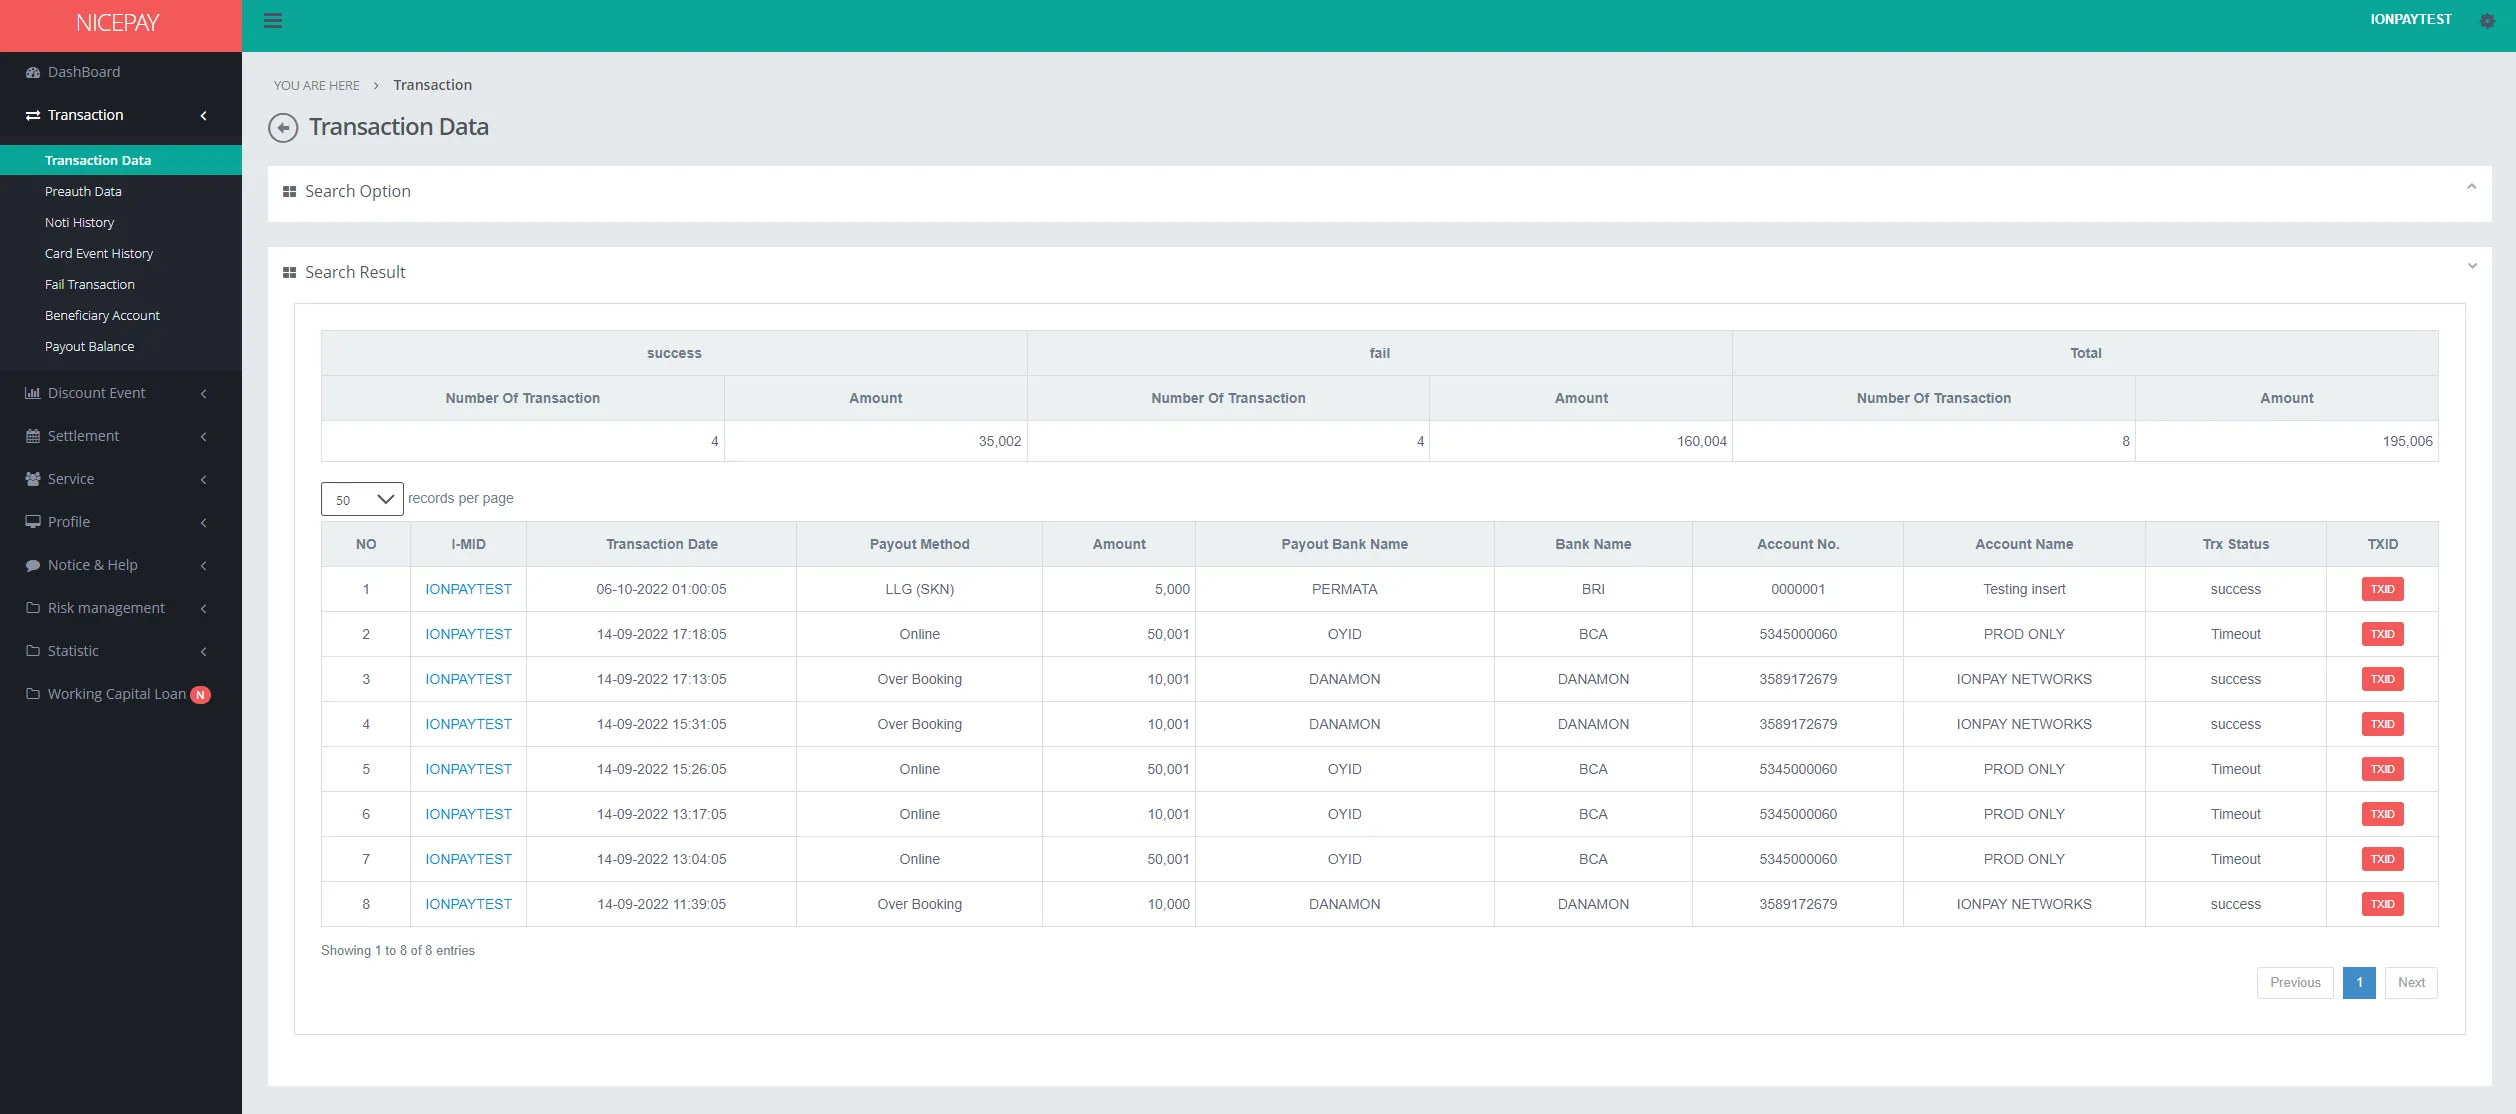
Task: Click the Fail Transaction sidebar link
Action: tap(90, 284)
